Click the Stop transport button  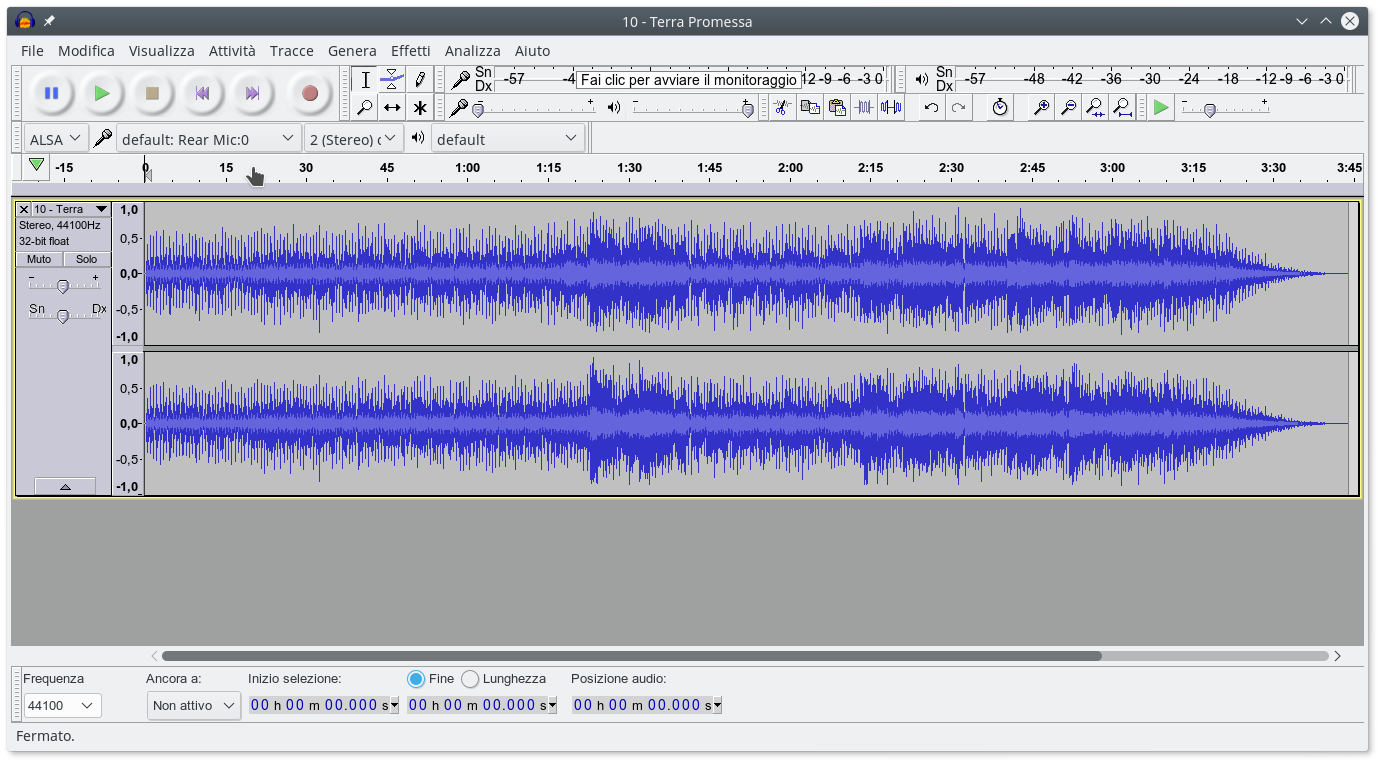152,93
